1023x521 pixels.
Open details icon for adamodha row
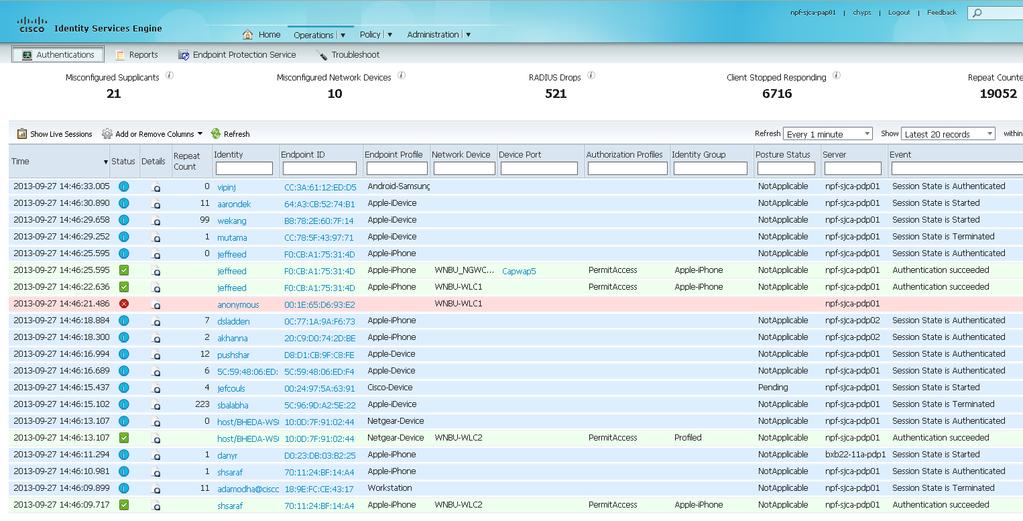[x=155, y=489]
